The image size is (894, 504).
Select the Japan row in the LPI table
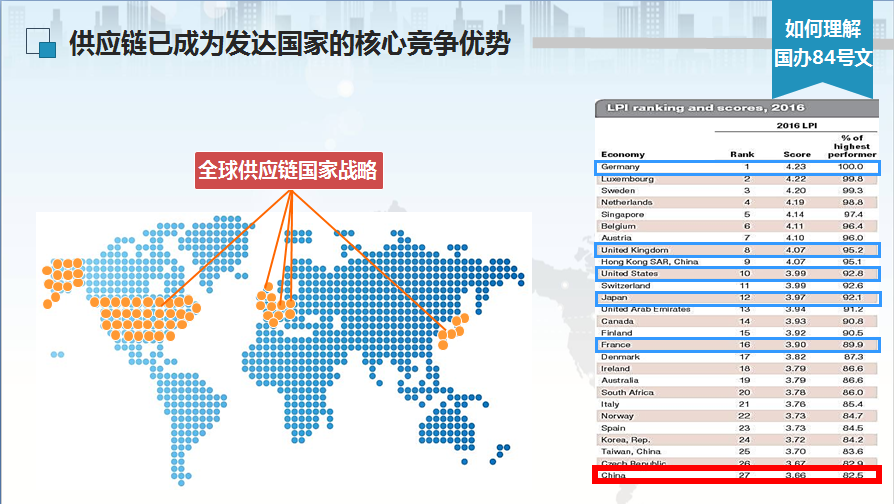click(736, 298)
